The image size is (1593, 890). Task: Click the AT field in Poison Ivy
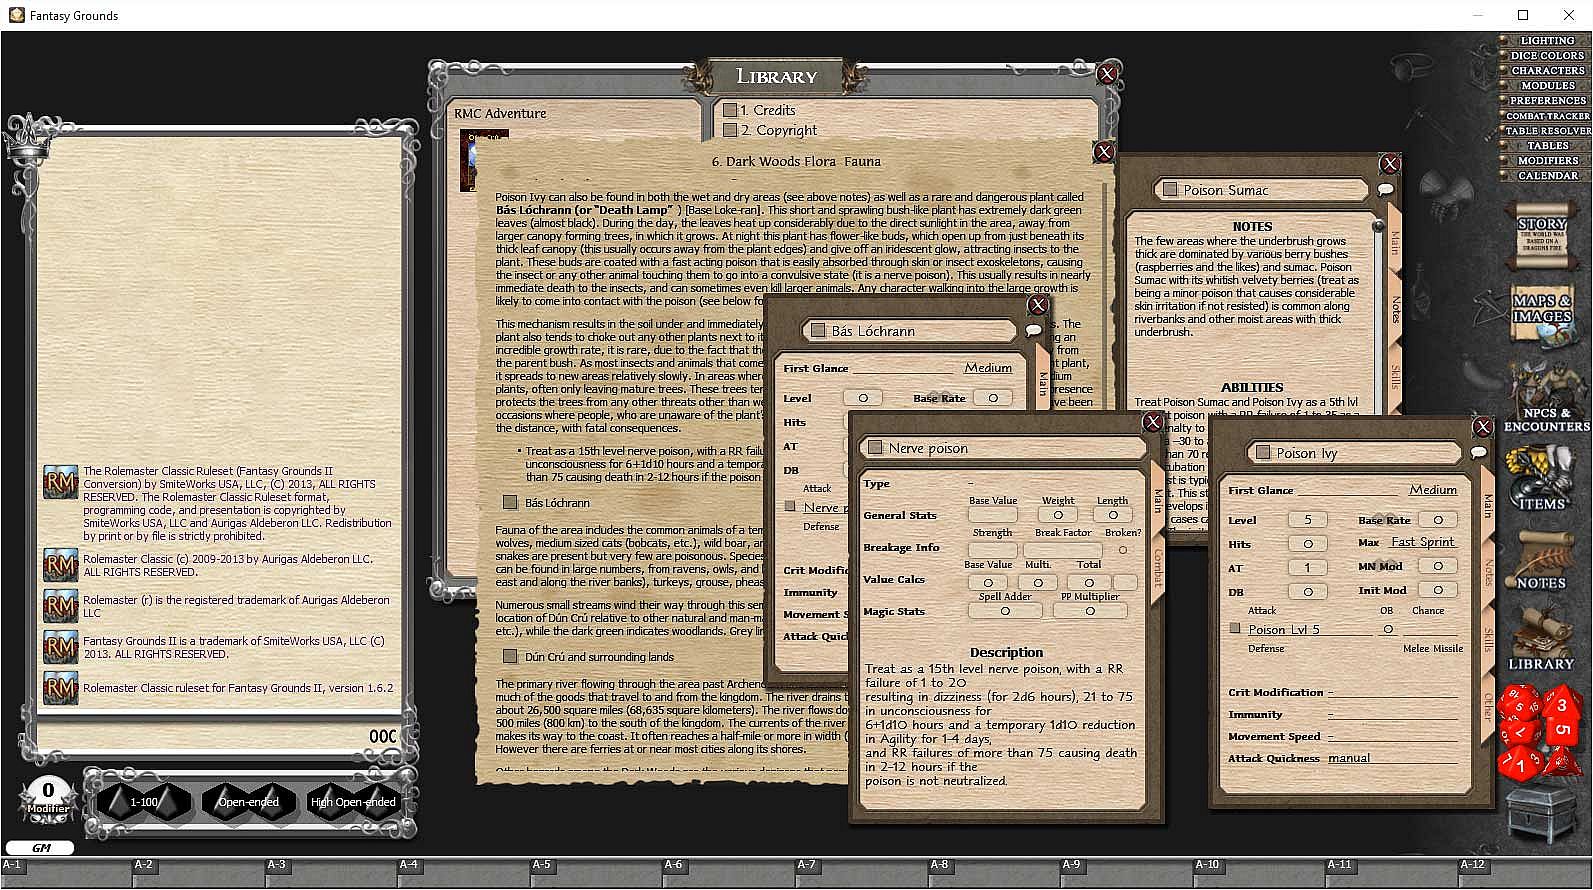pos(1307,567)
